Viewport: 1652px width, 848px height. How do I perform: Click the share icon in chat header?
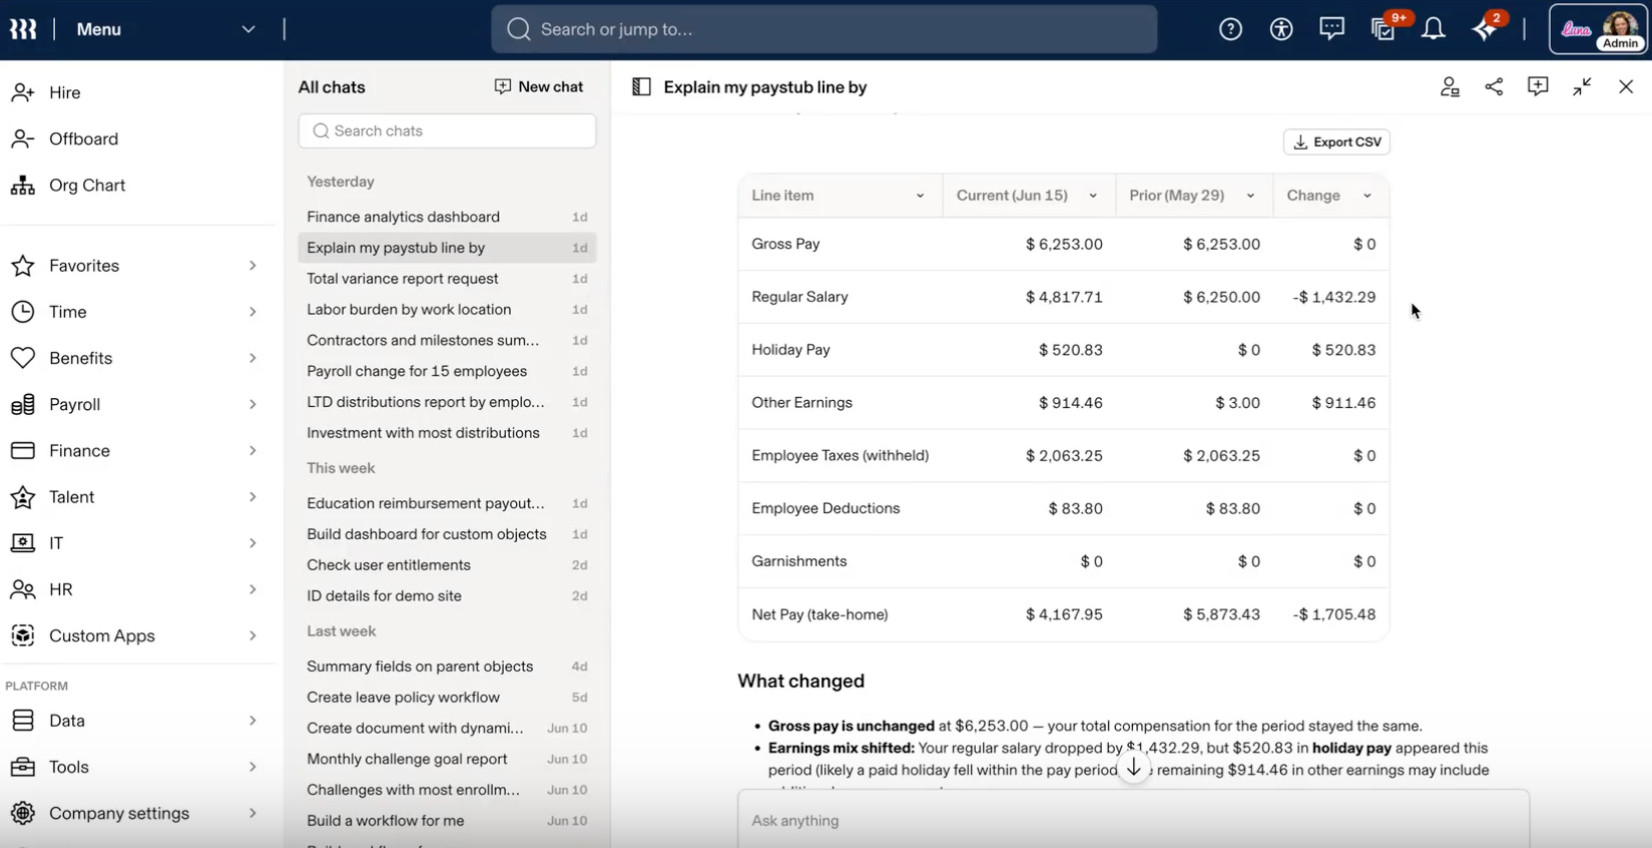click(x=1493, y=87)
